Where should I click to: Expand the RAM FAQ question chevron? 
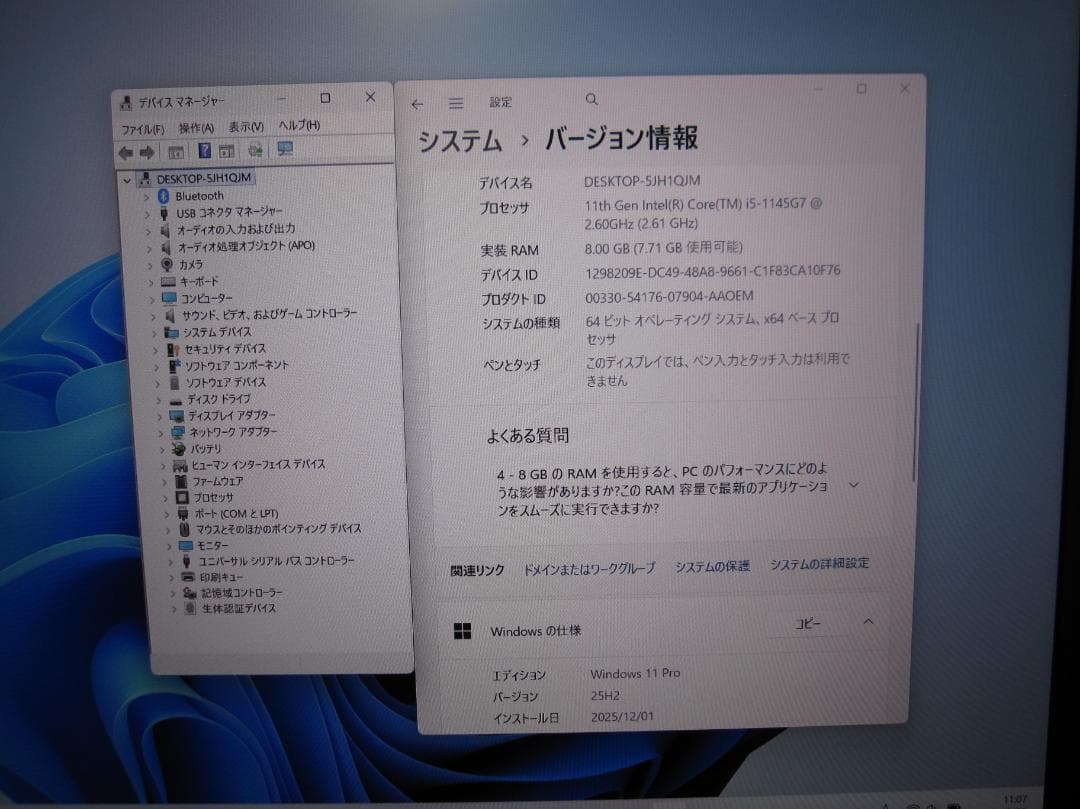click(853, 485)
